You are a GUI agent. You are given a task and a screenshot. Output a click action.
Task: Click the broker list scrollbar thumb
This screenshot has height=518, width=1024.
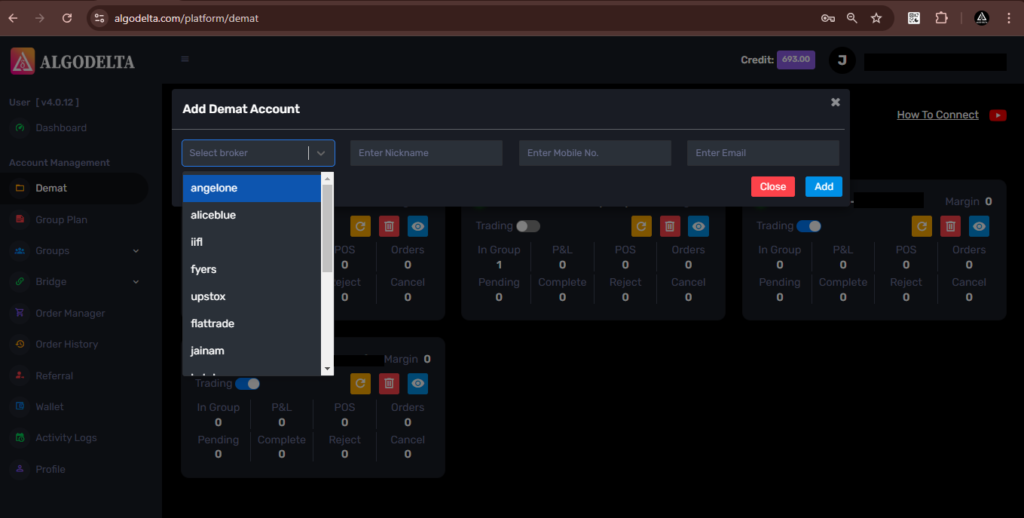327,228
